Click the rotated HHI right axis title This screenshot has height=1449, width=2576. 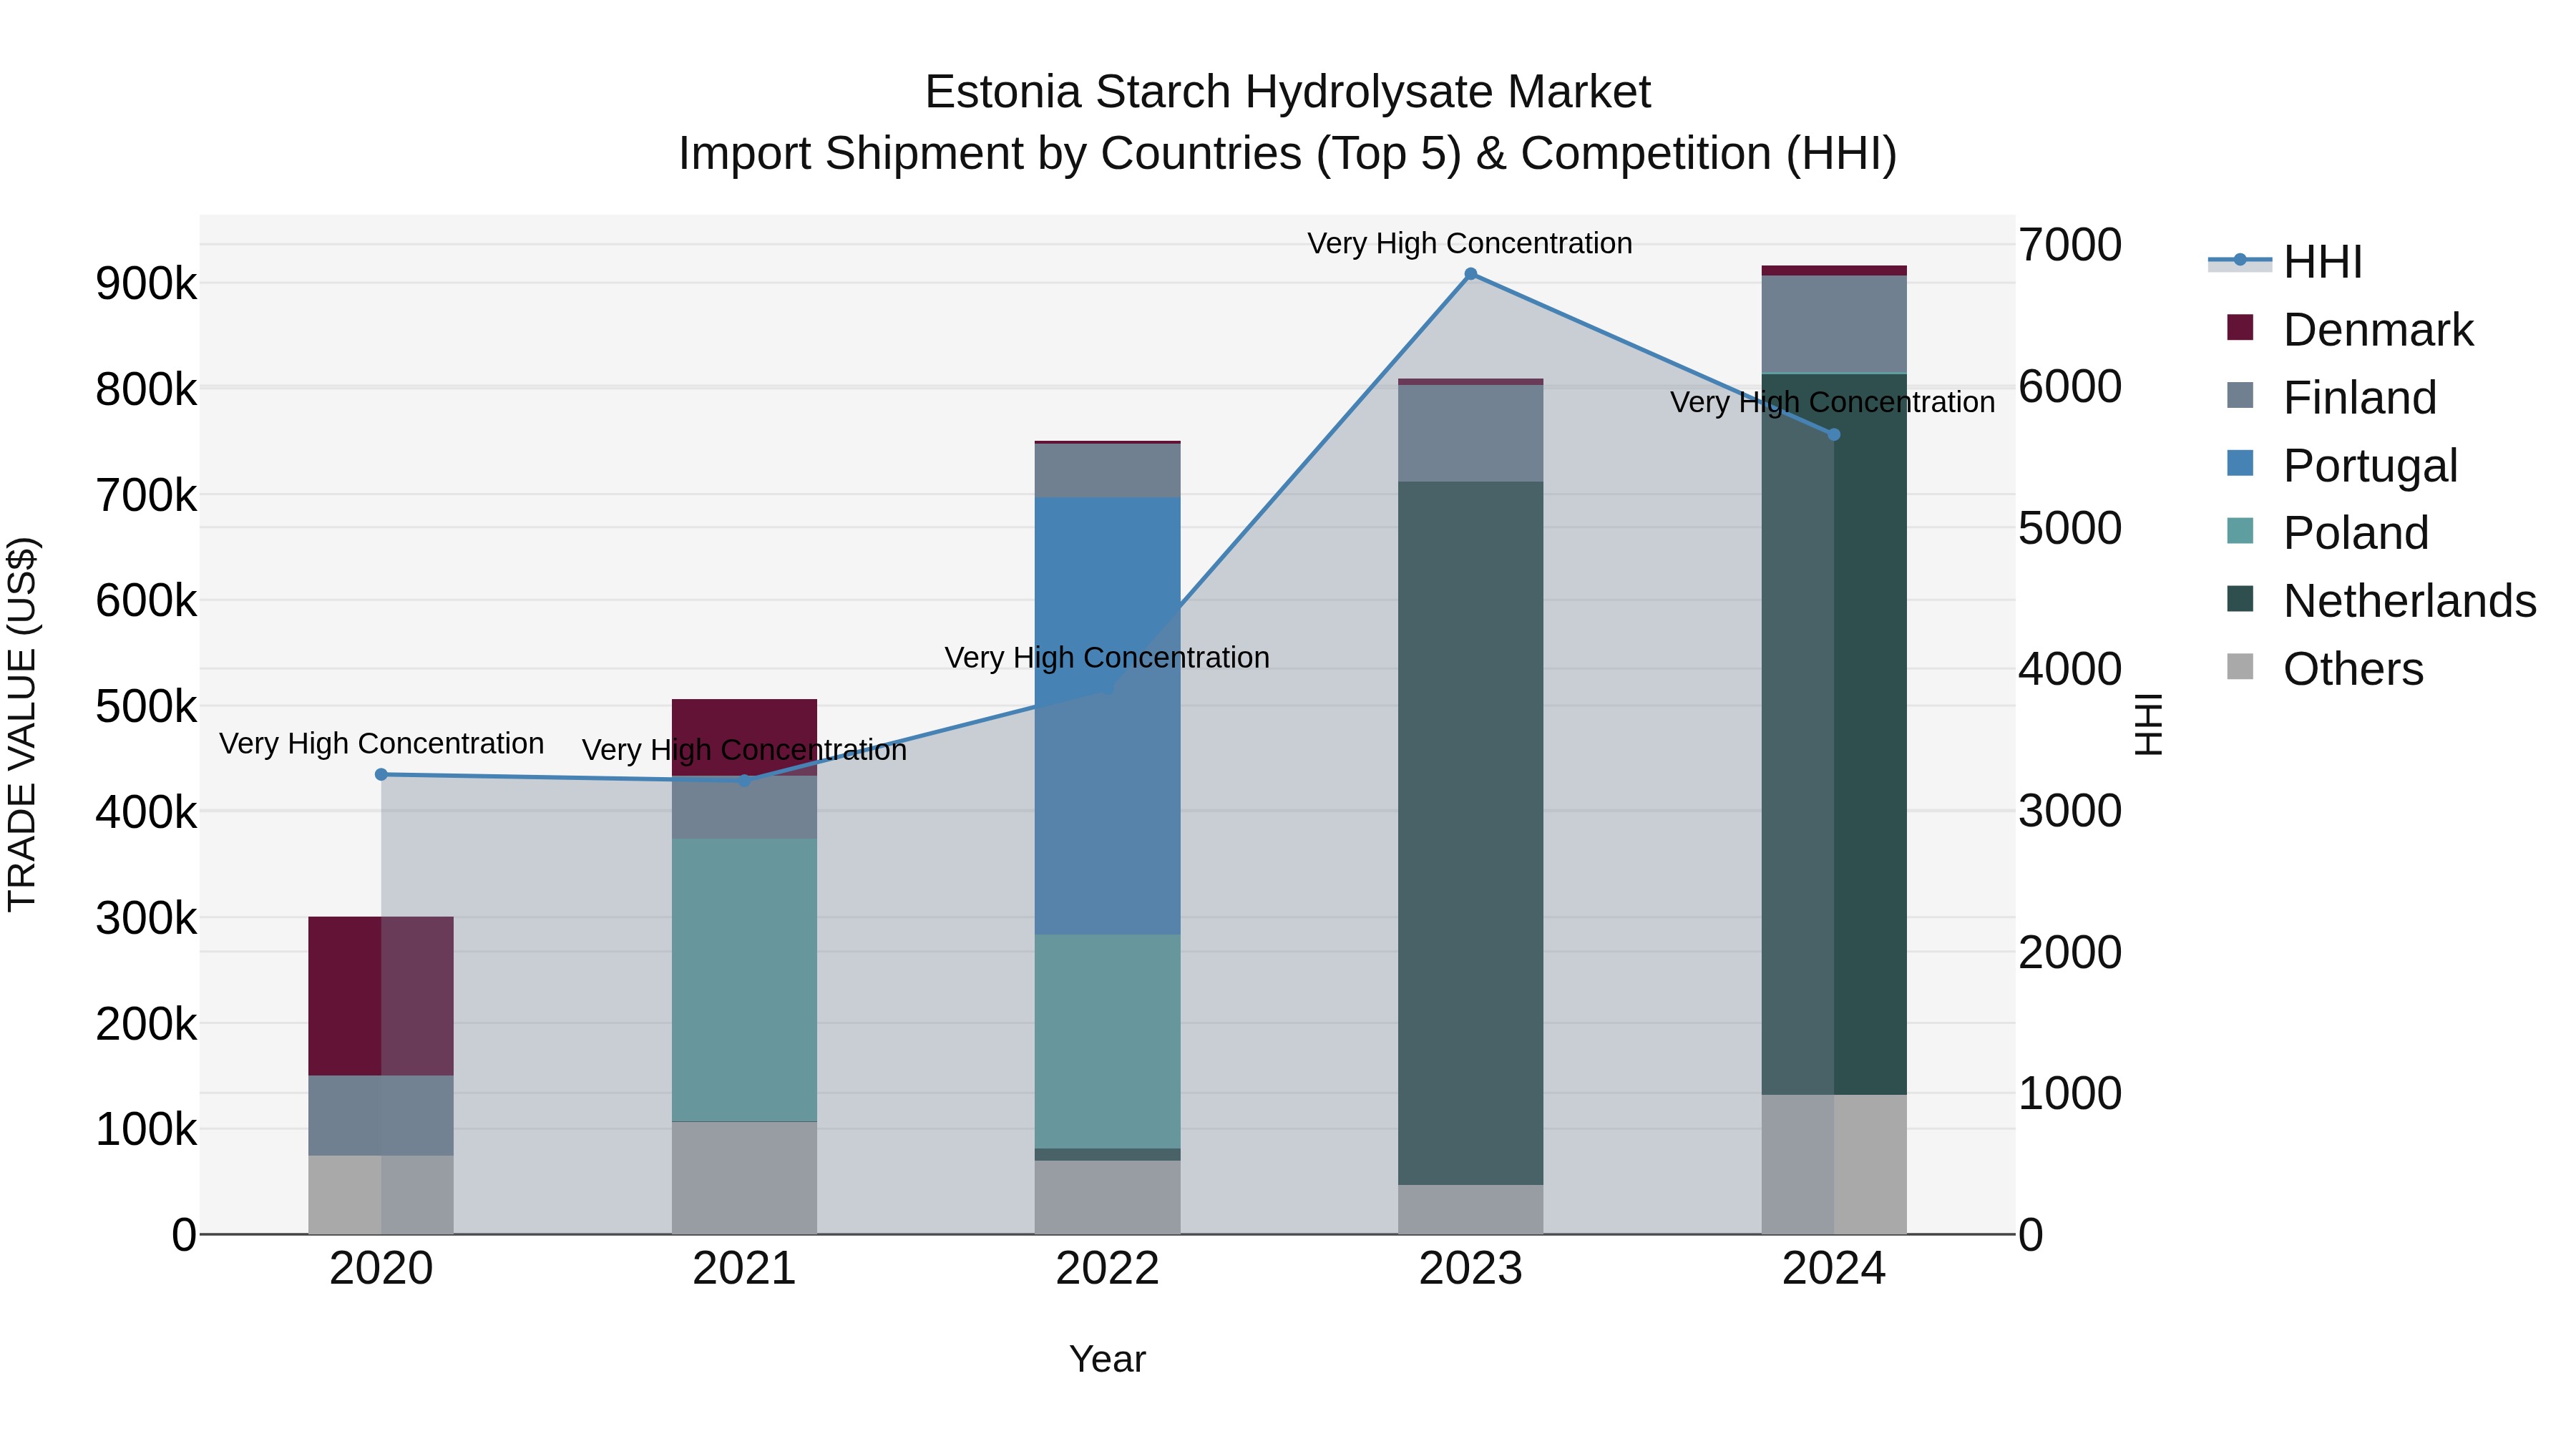point(2148,725)
